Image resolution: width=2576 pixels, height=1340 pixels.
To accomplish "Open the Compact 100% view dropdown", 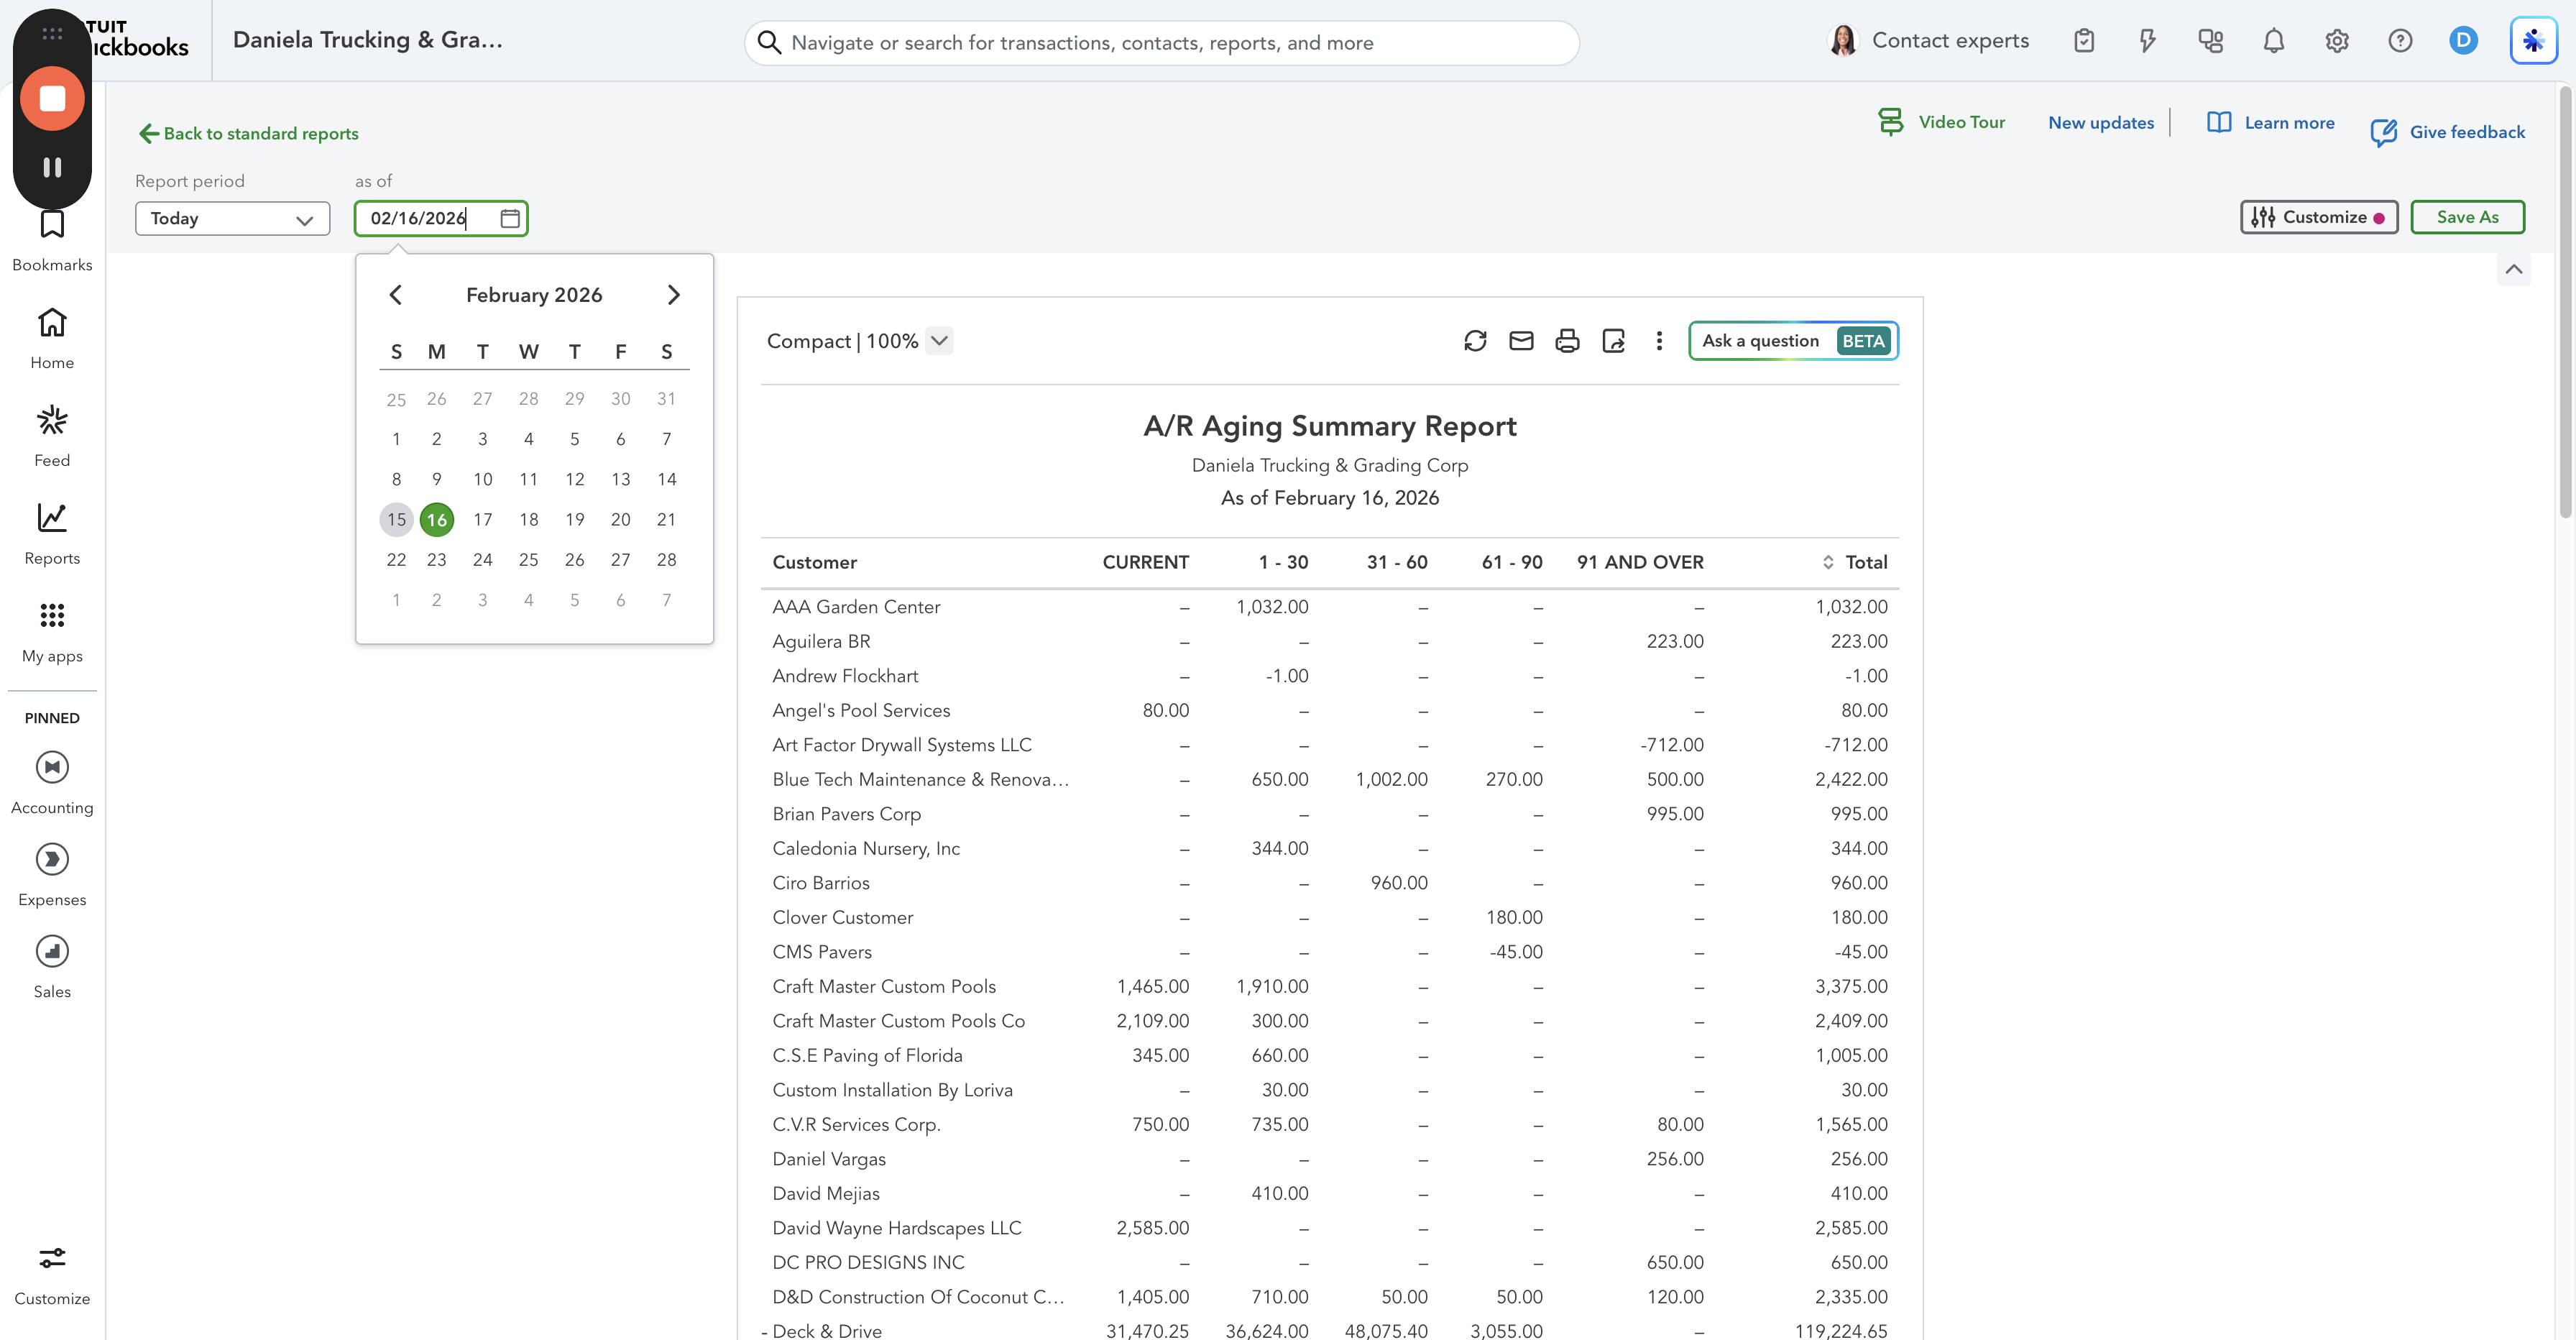I will tap(859, 341).
